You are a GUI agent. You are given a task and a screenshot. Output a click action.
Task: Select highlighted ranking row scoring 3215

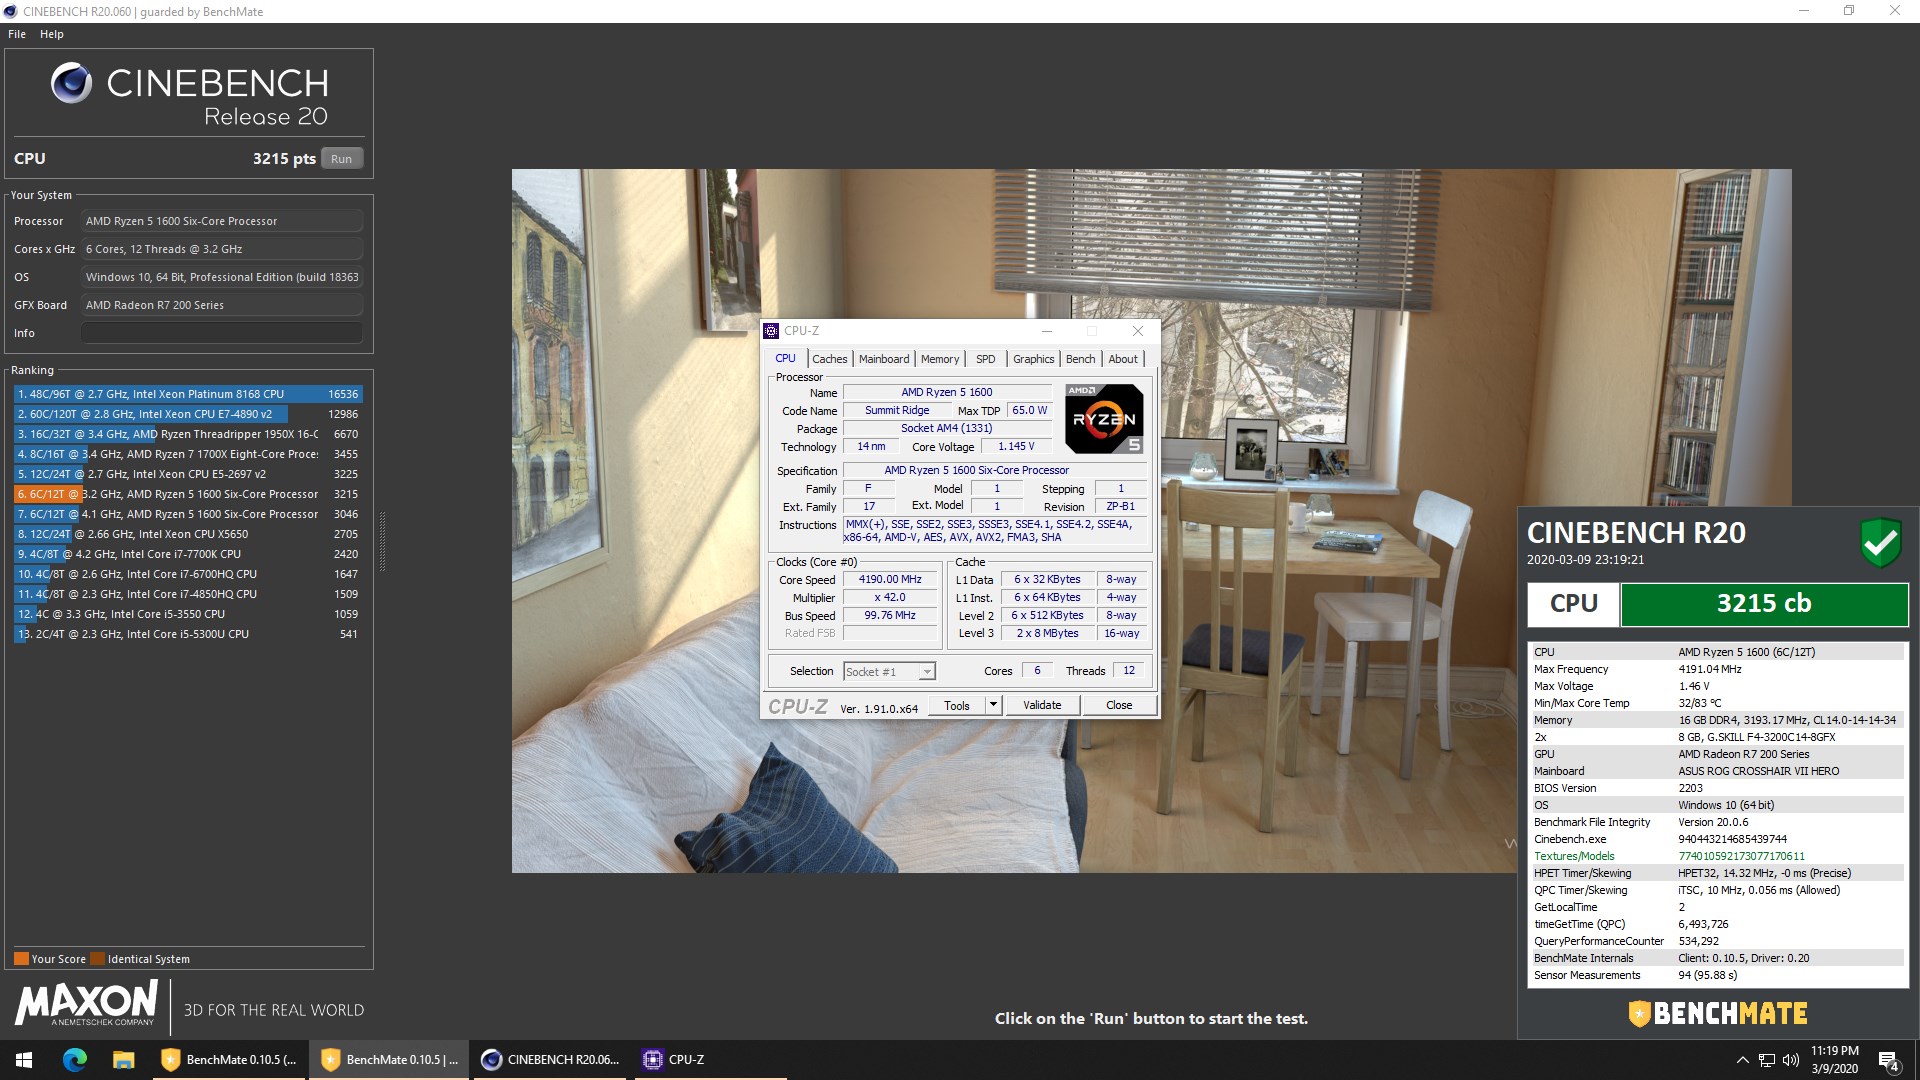187,494
